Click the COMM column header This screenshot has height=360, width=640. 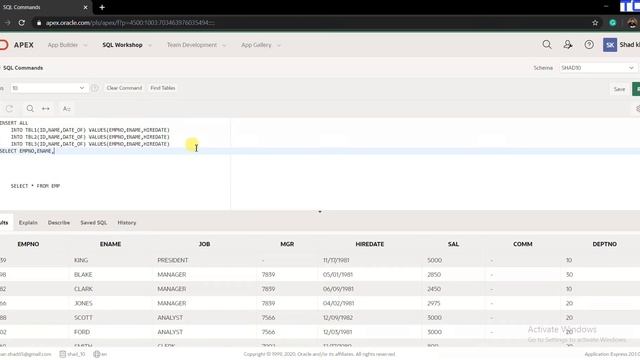click(x=522, y=244)
